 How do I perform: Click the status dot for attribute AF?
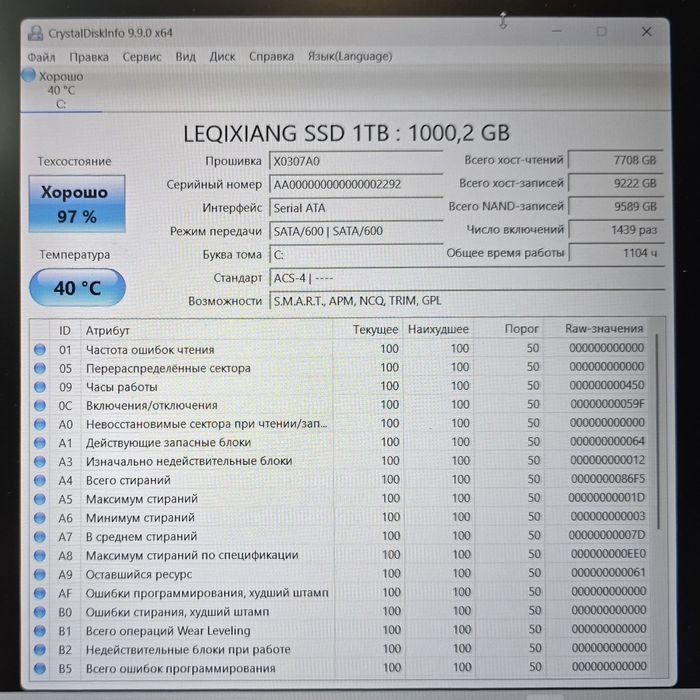tap(40, 593)
